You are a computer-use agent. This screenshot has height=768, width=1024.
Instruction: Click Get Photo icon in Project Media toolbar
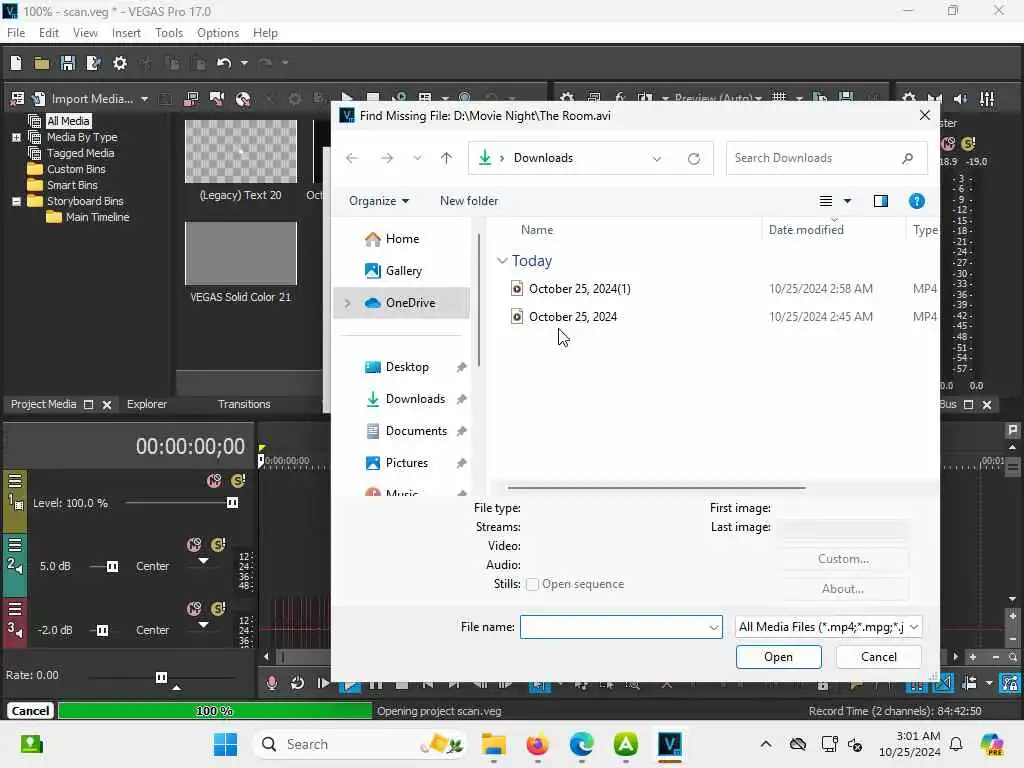[x=217, y=99]
